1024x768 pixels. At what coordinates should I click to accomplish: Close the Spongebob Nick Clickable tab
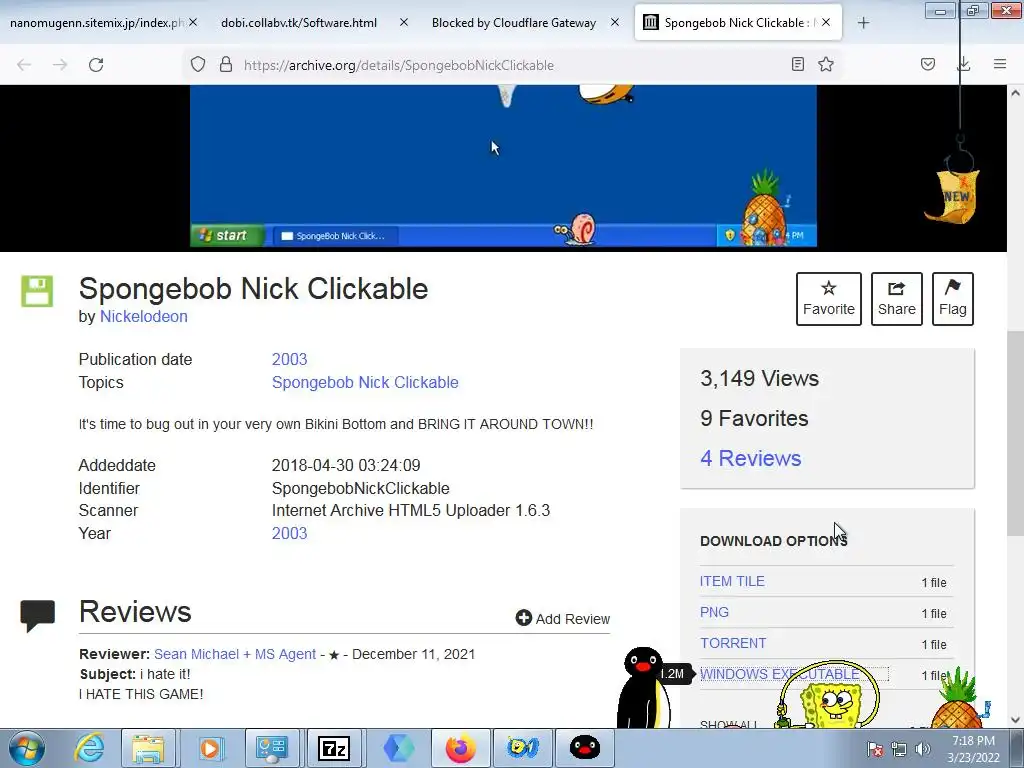(826, 22)
